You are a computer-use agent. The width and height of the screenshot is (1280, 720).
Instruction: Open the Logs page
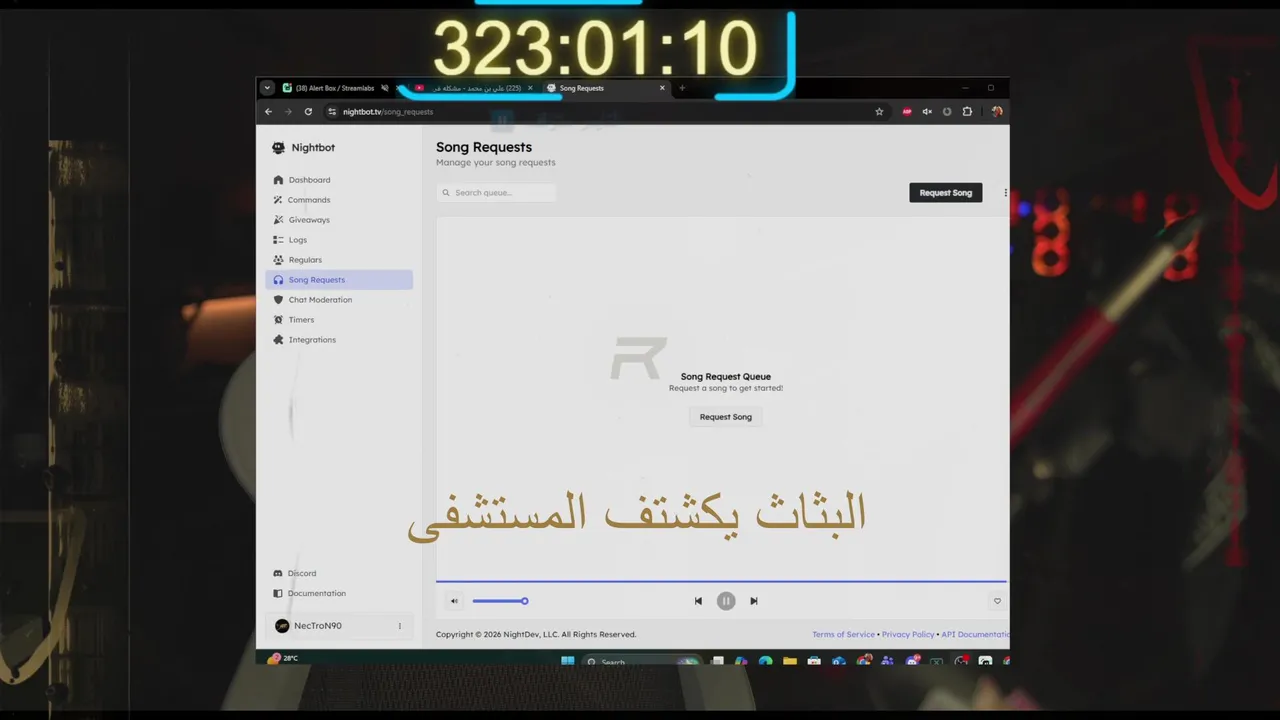[339, 240]
